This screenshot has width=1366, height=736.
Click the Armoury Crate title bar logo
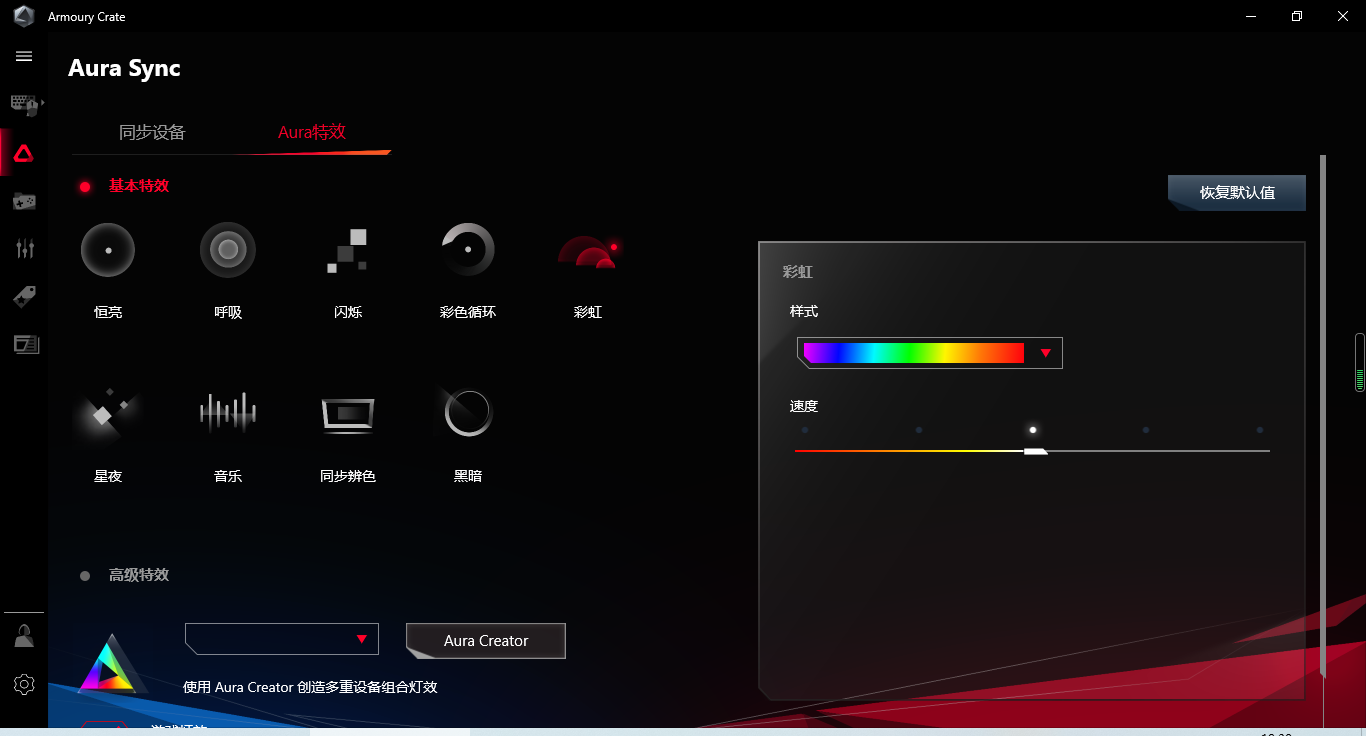click(24, 16)
